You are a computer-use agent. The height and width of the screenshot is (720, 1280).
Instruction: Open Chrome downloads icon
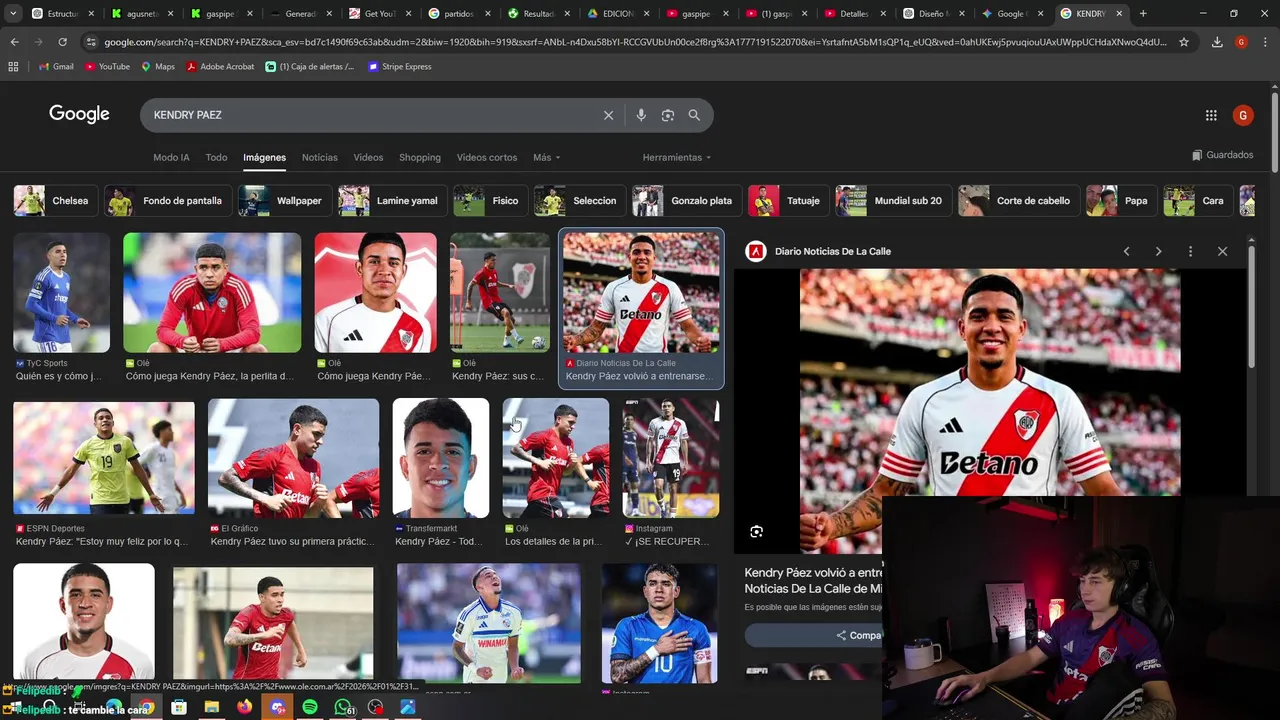(1217, 42)
